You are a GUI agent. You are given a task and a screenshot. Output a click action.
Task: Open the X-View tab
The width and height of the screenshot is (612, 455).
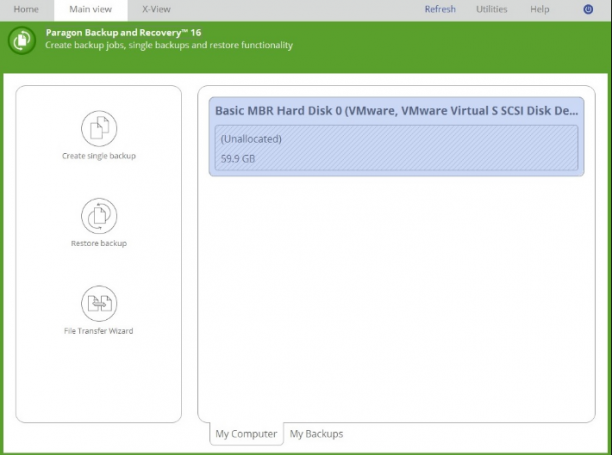coord(156,9)
